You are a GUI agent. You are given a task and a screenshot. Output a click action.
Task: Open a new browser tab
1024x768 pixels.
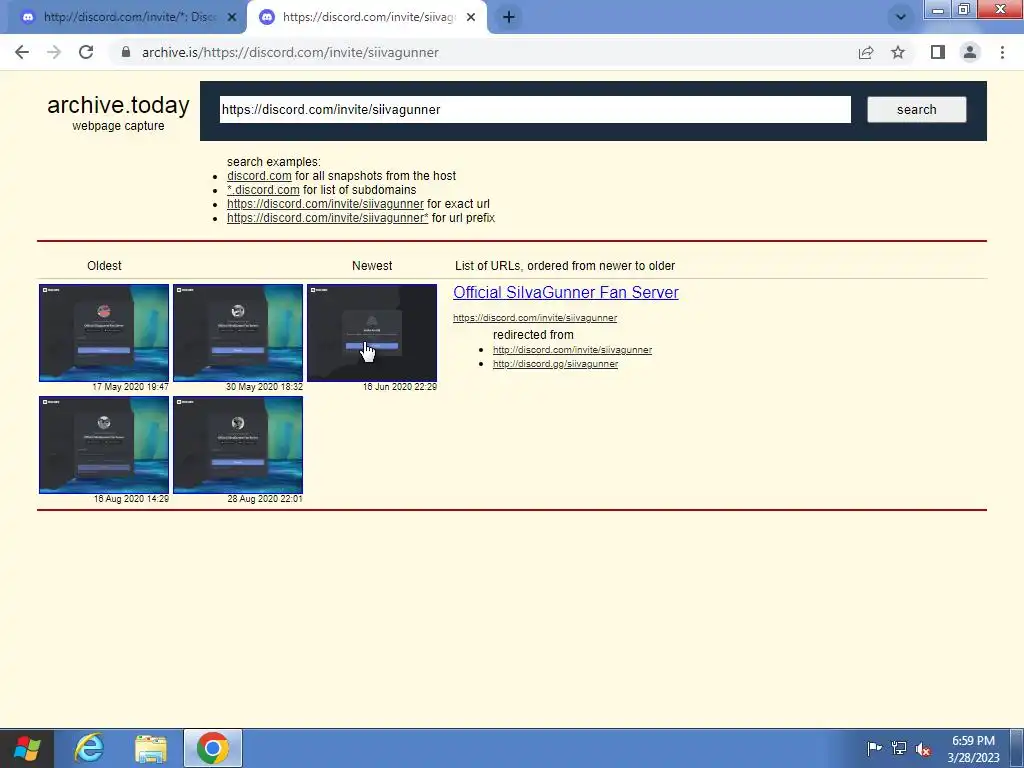(509, 18)
